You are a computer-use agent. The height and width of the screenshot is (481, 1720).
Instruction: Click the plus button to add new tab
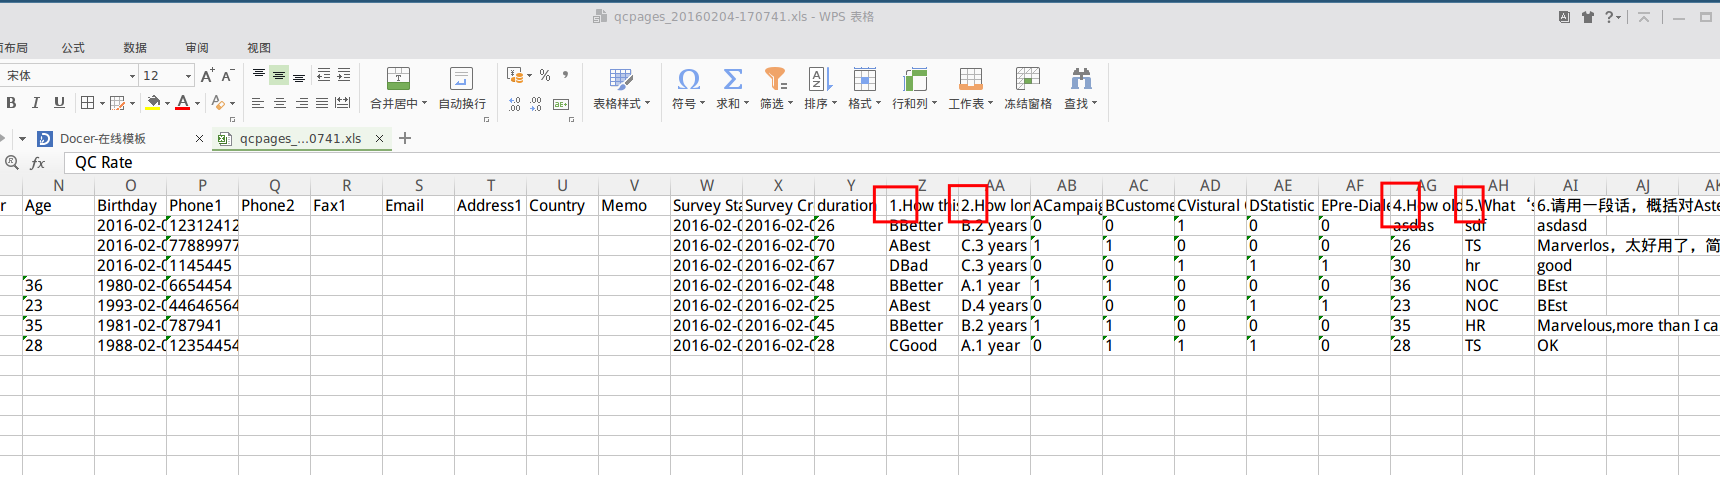(405, 139)
